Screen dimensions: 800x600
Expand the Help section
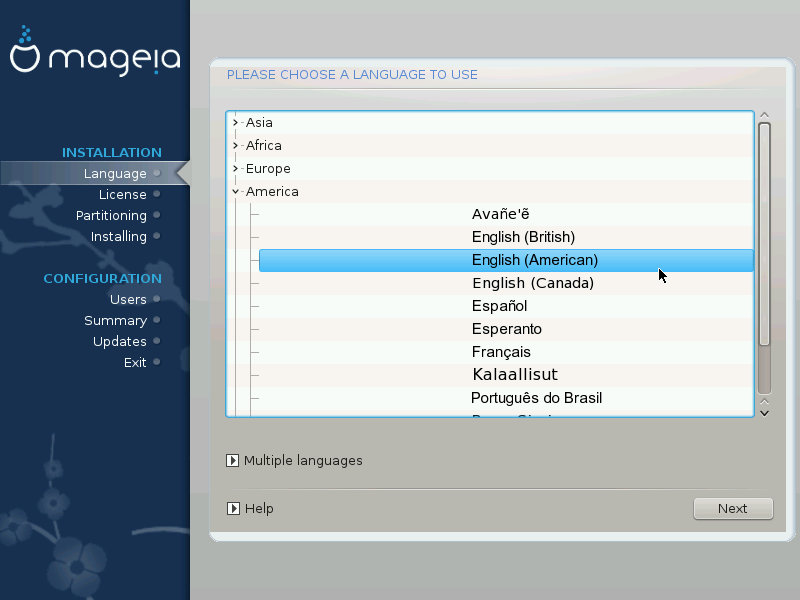tap(233, 509)
